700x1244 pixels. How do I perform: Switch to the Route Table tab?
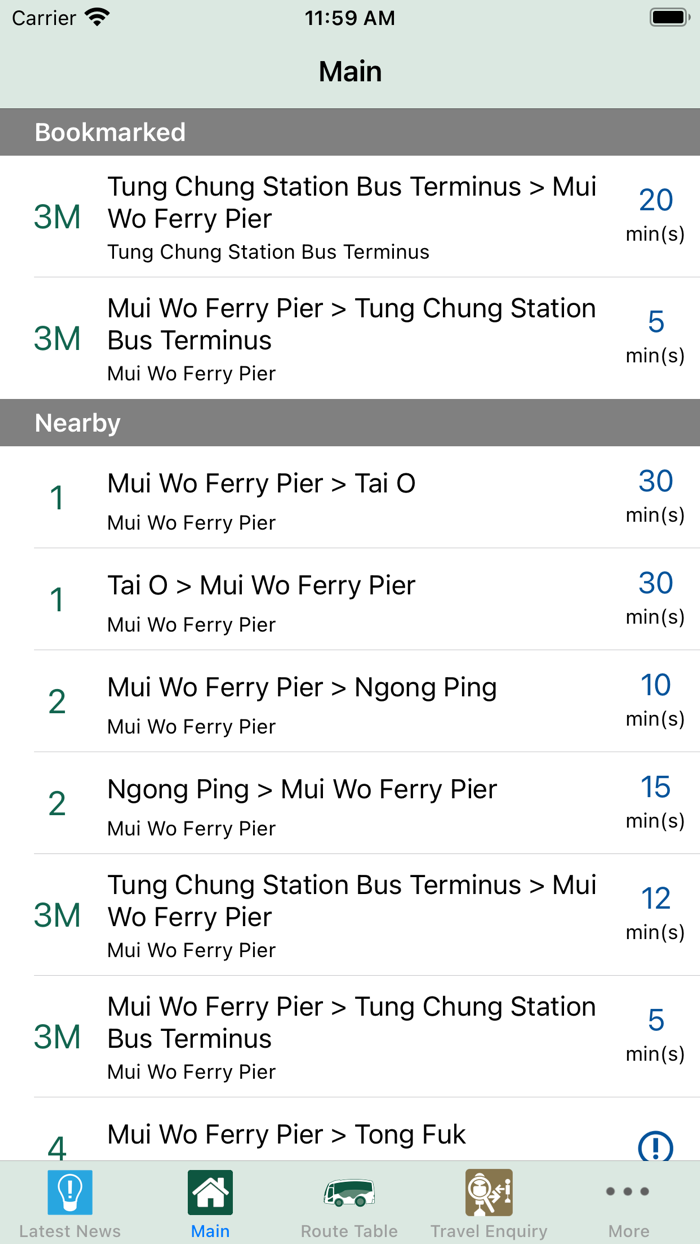click(349, 1204)
